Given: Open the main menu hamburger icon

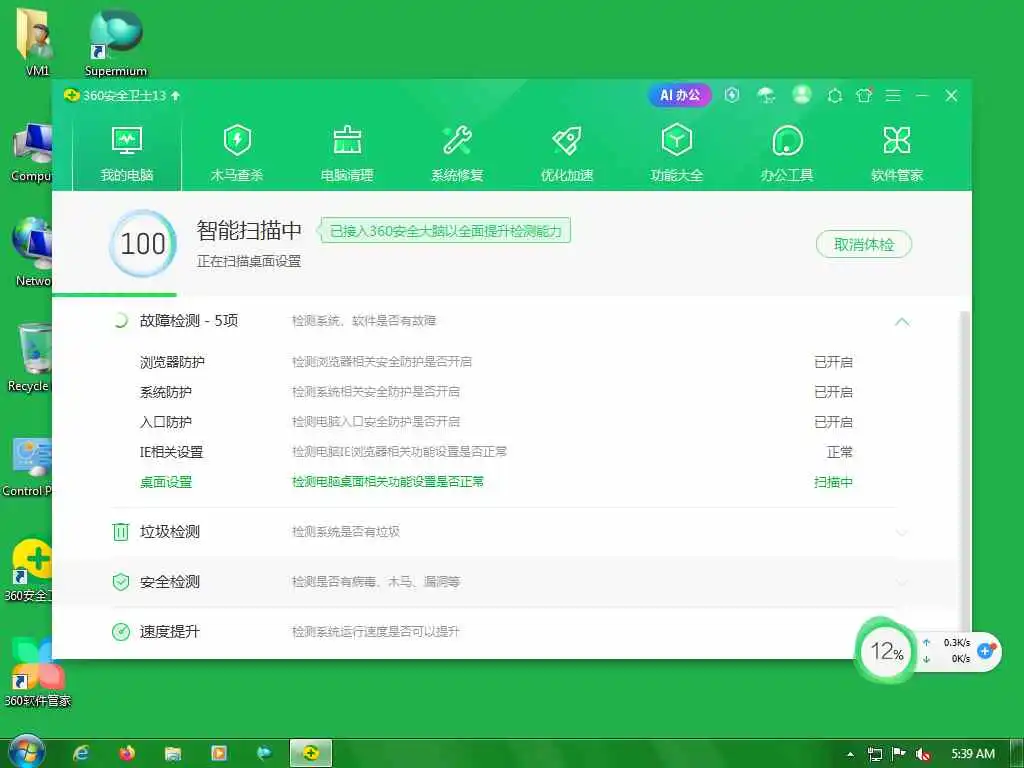Looking at the screenshot, I should point(893,96).
